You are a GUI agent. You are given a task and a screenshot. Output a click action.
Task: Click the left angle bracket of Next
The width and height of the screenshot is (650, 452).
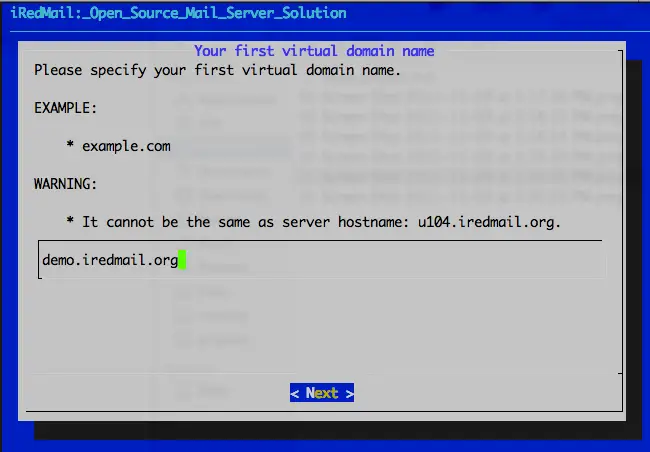tap(295, 393)
